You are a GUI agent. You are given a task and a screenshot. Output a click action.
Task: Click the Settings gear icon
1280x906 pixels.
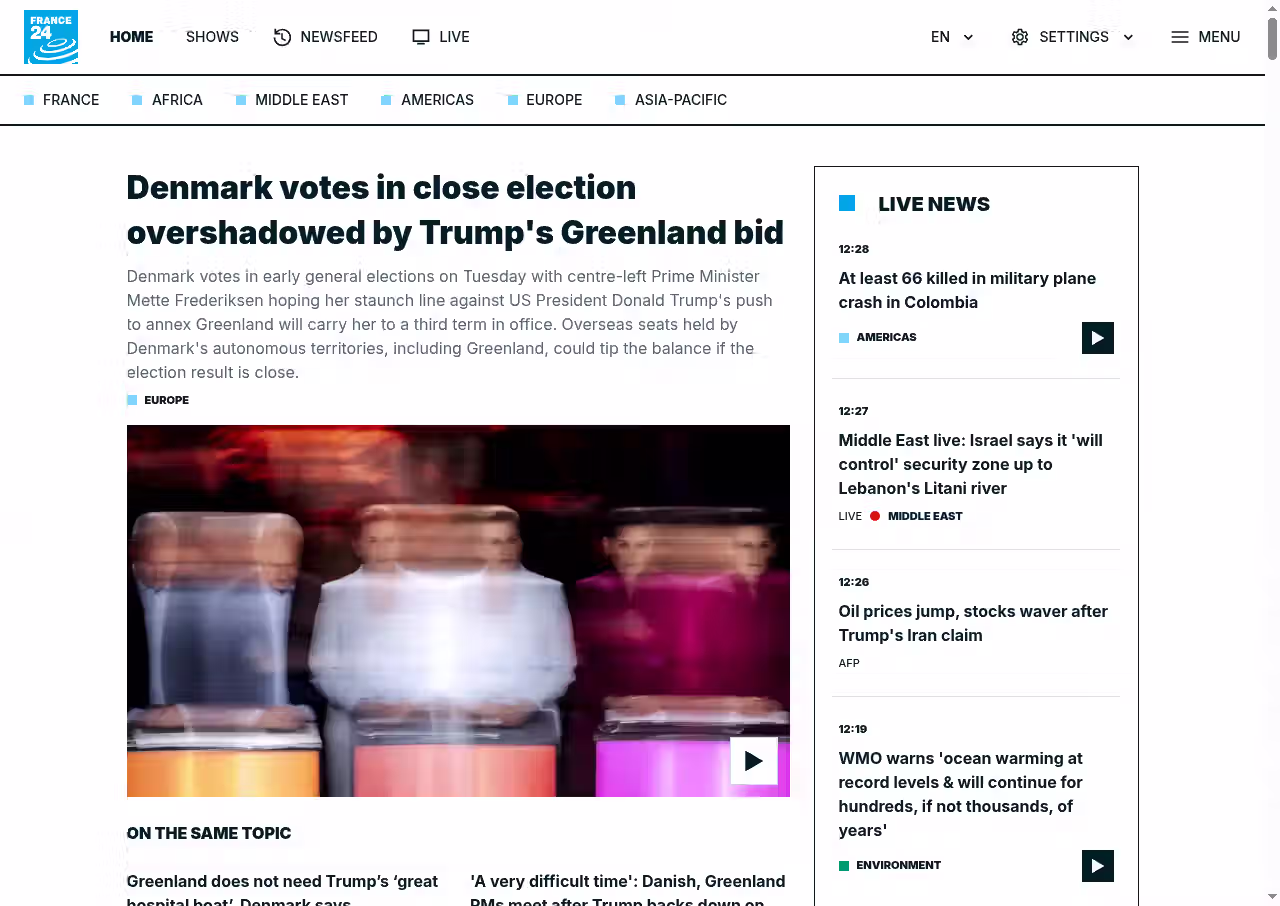(1020, 37)
